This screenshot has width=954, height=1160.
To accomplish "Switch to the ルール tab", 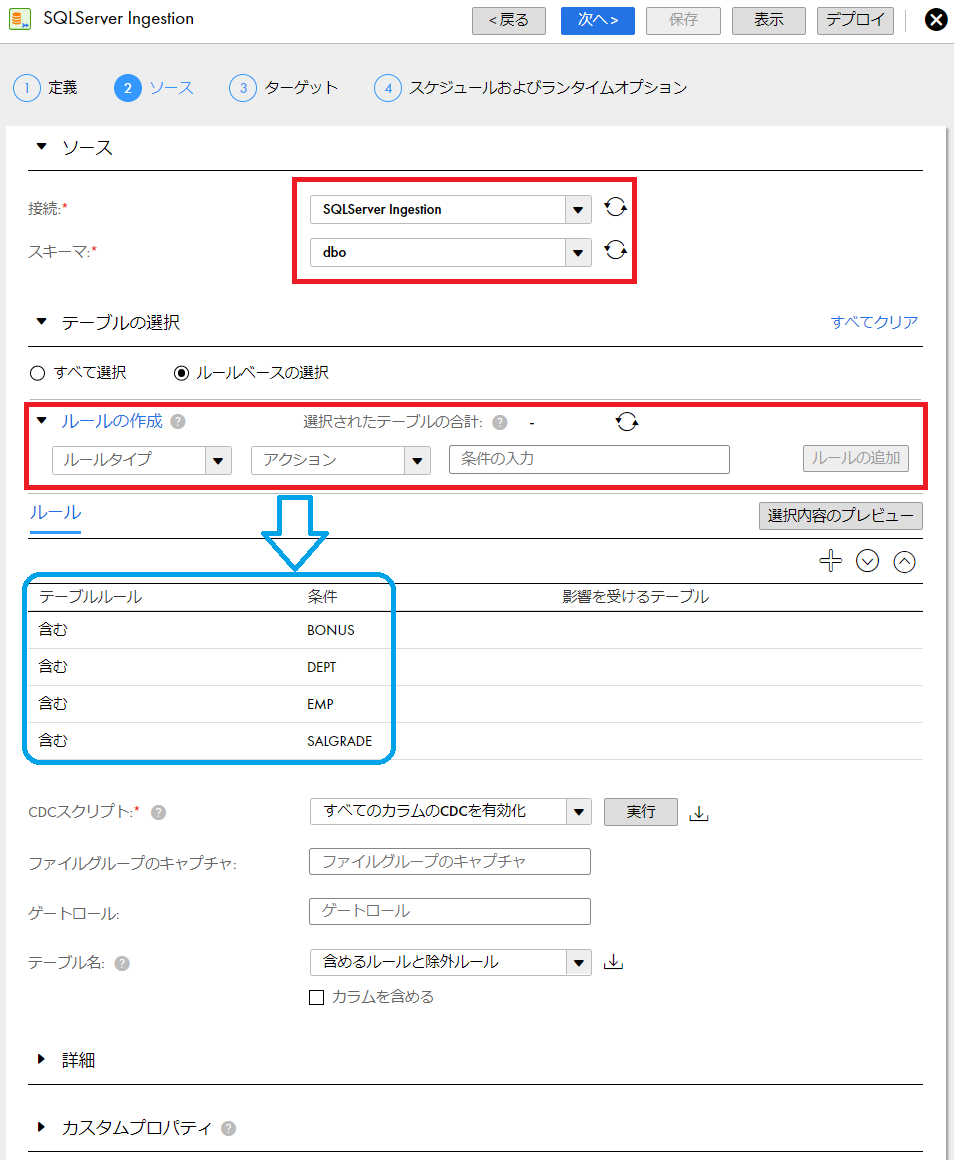I will pyautogui.click(x=55, y=512).
